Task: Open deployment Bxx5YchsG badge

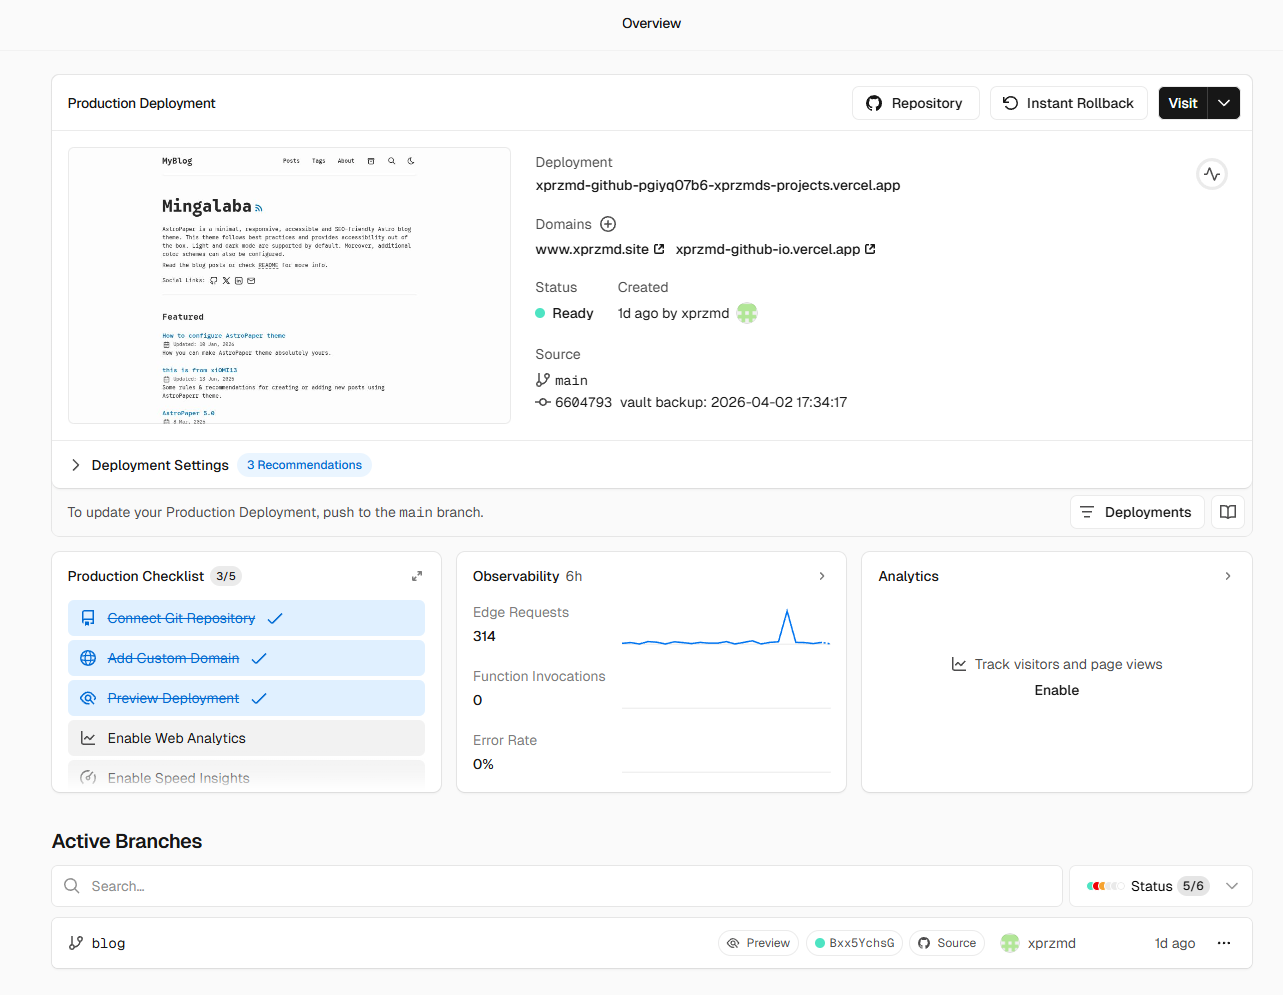Action: pos(854,943)
